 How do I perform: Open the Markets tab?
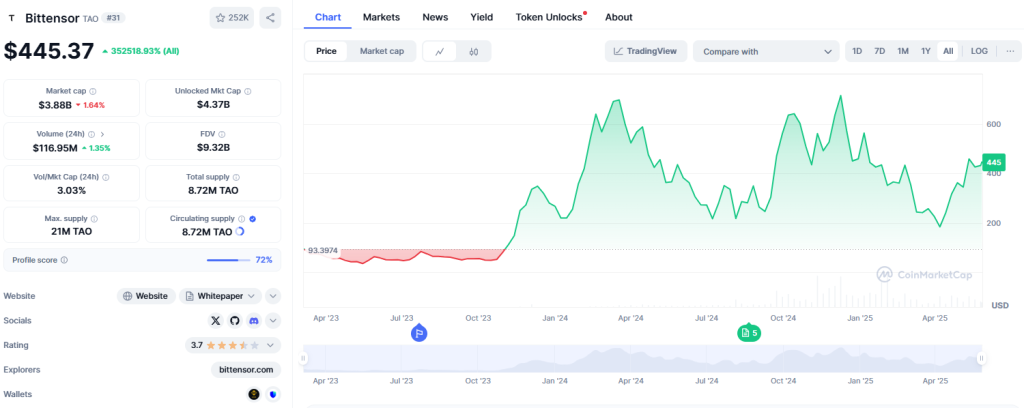click(x=381, y=17)
